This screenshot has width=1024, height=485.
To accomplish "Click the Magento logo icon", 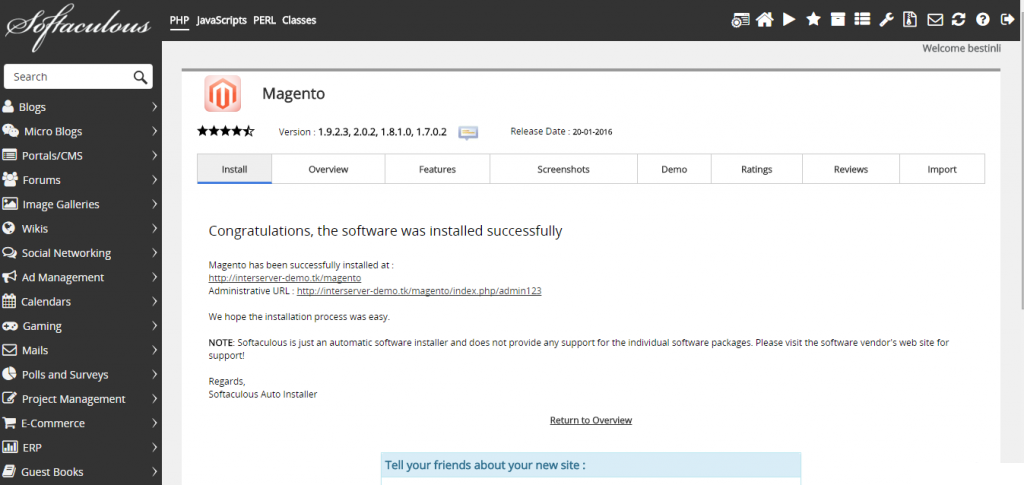I will (x=223, y=93).
